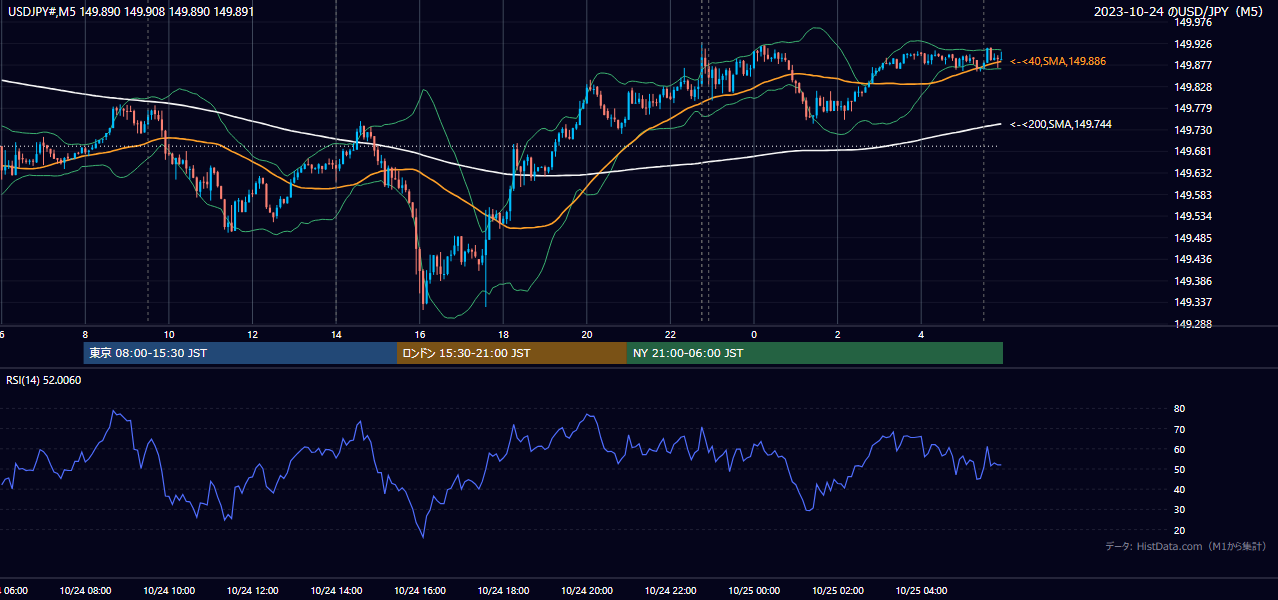Click price axis value 149.976
This screenshot has width=1278, height=600.
[1192, 22]
